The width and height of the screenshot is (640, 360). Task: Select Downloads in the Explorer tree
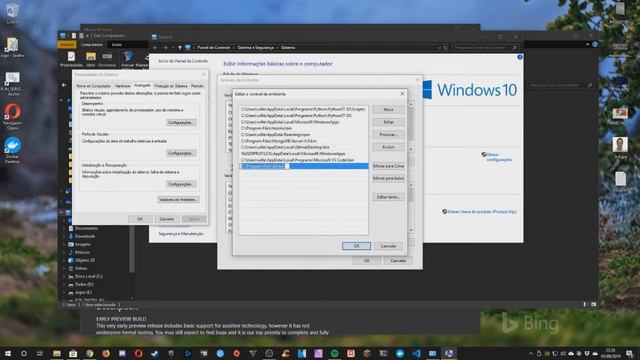coord(85,236)
